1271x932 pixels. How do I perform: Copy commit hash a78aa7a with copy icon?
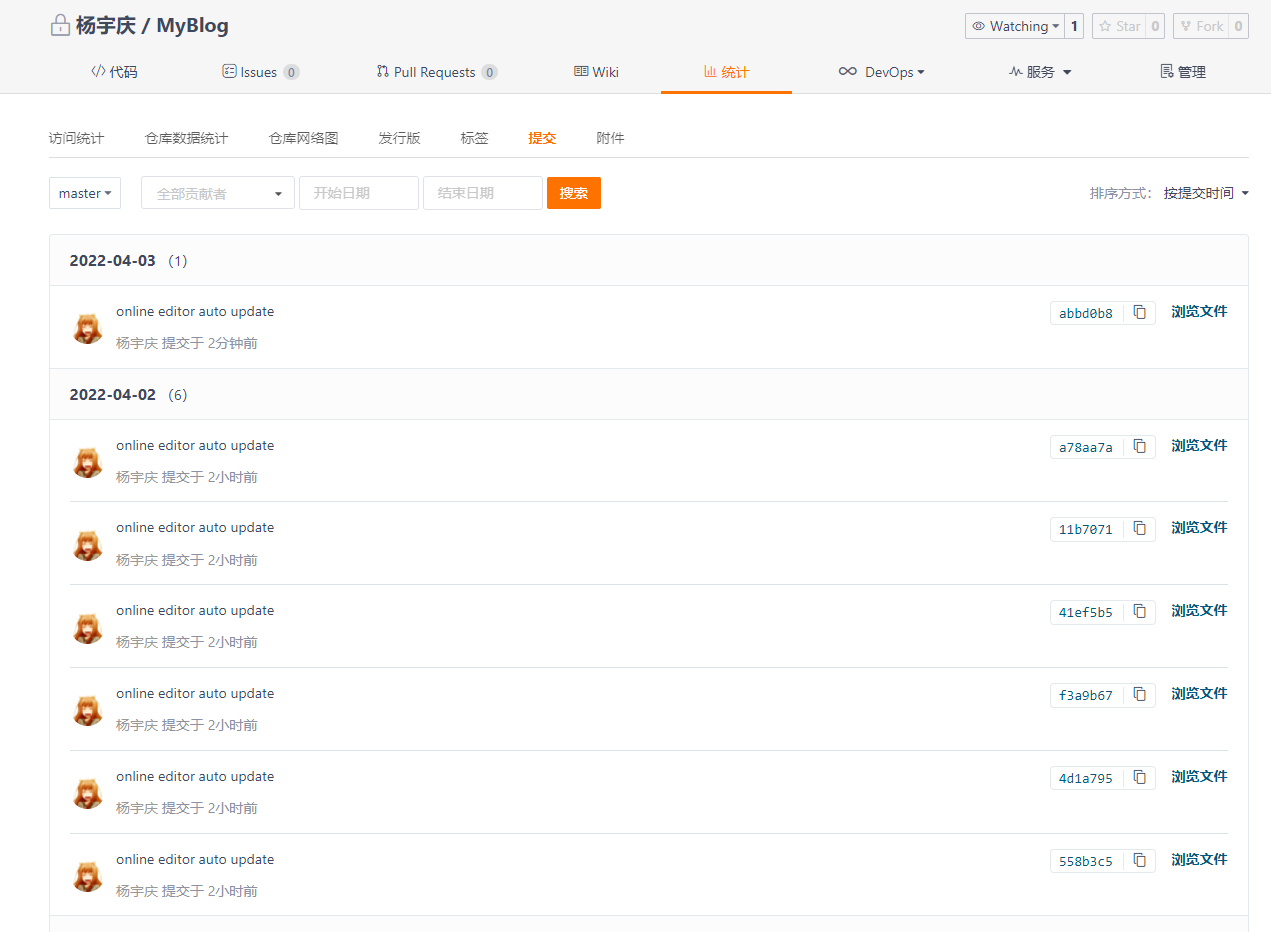(1139, 447)
